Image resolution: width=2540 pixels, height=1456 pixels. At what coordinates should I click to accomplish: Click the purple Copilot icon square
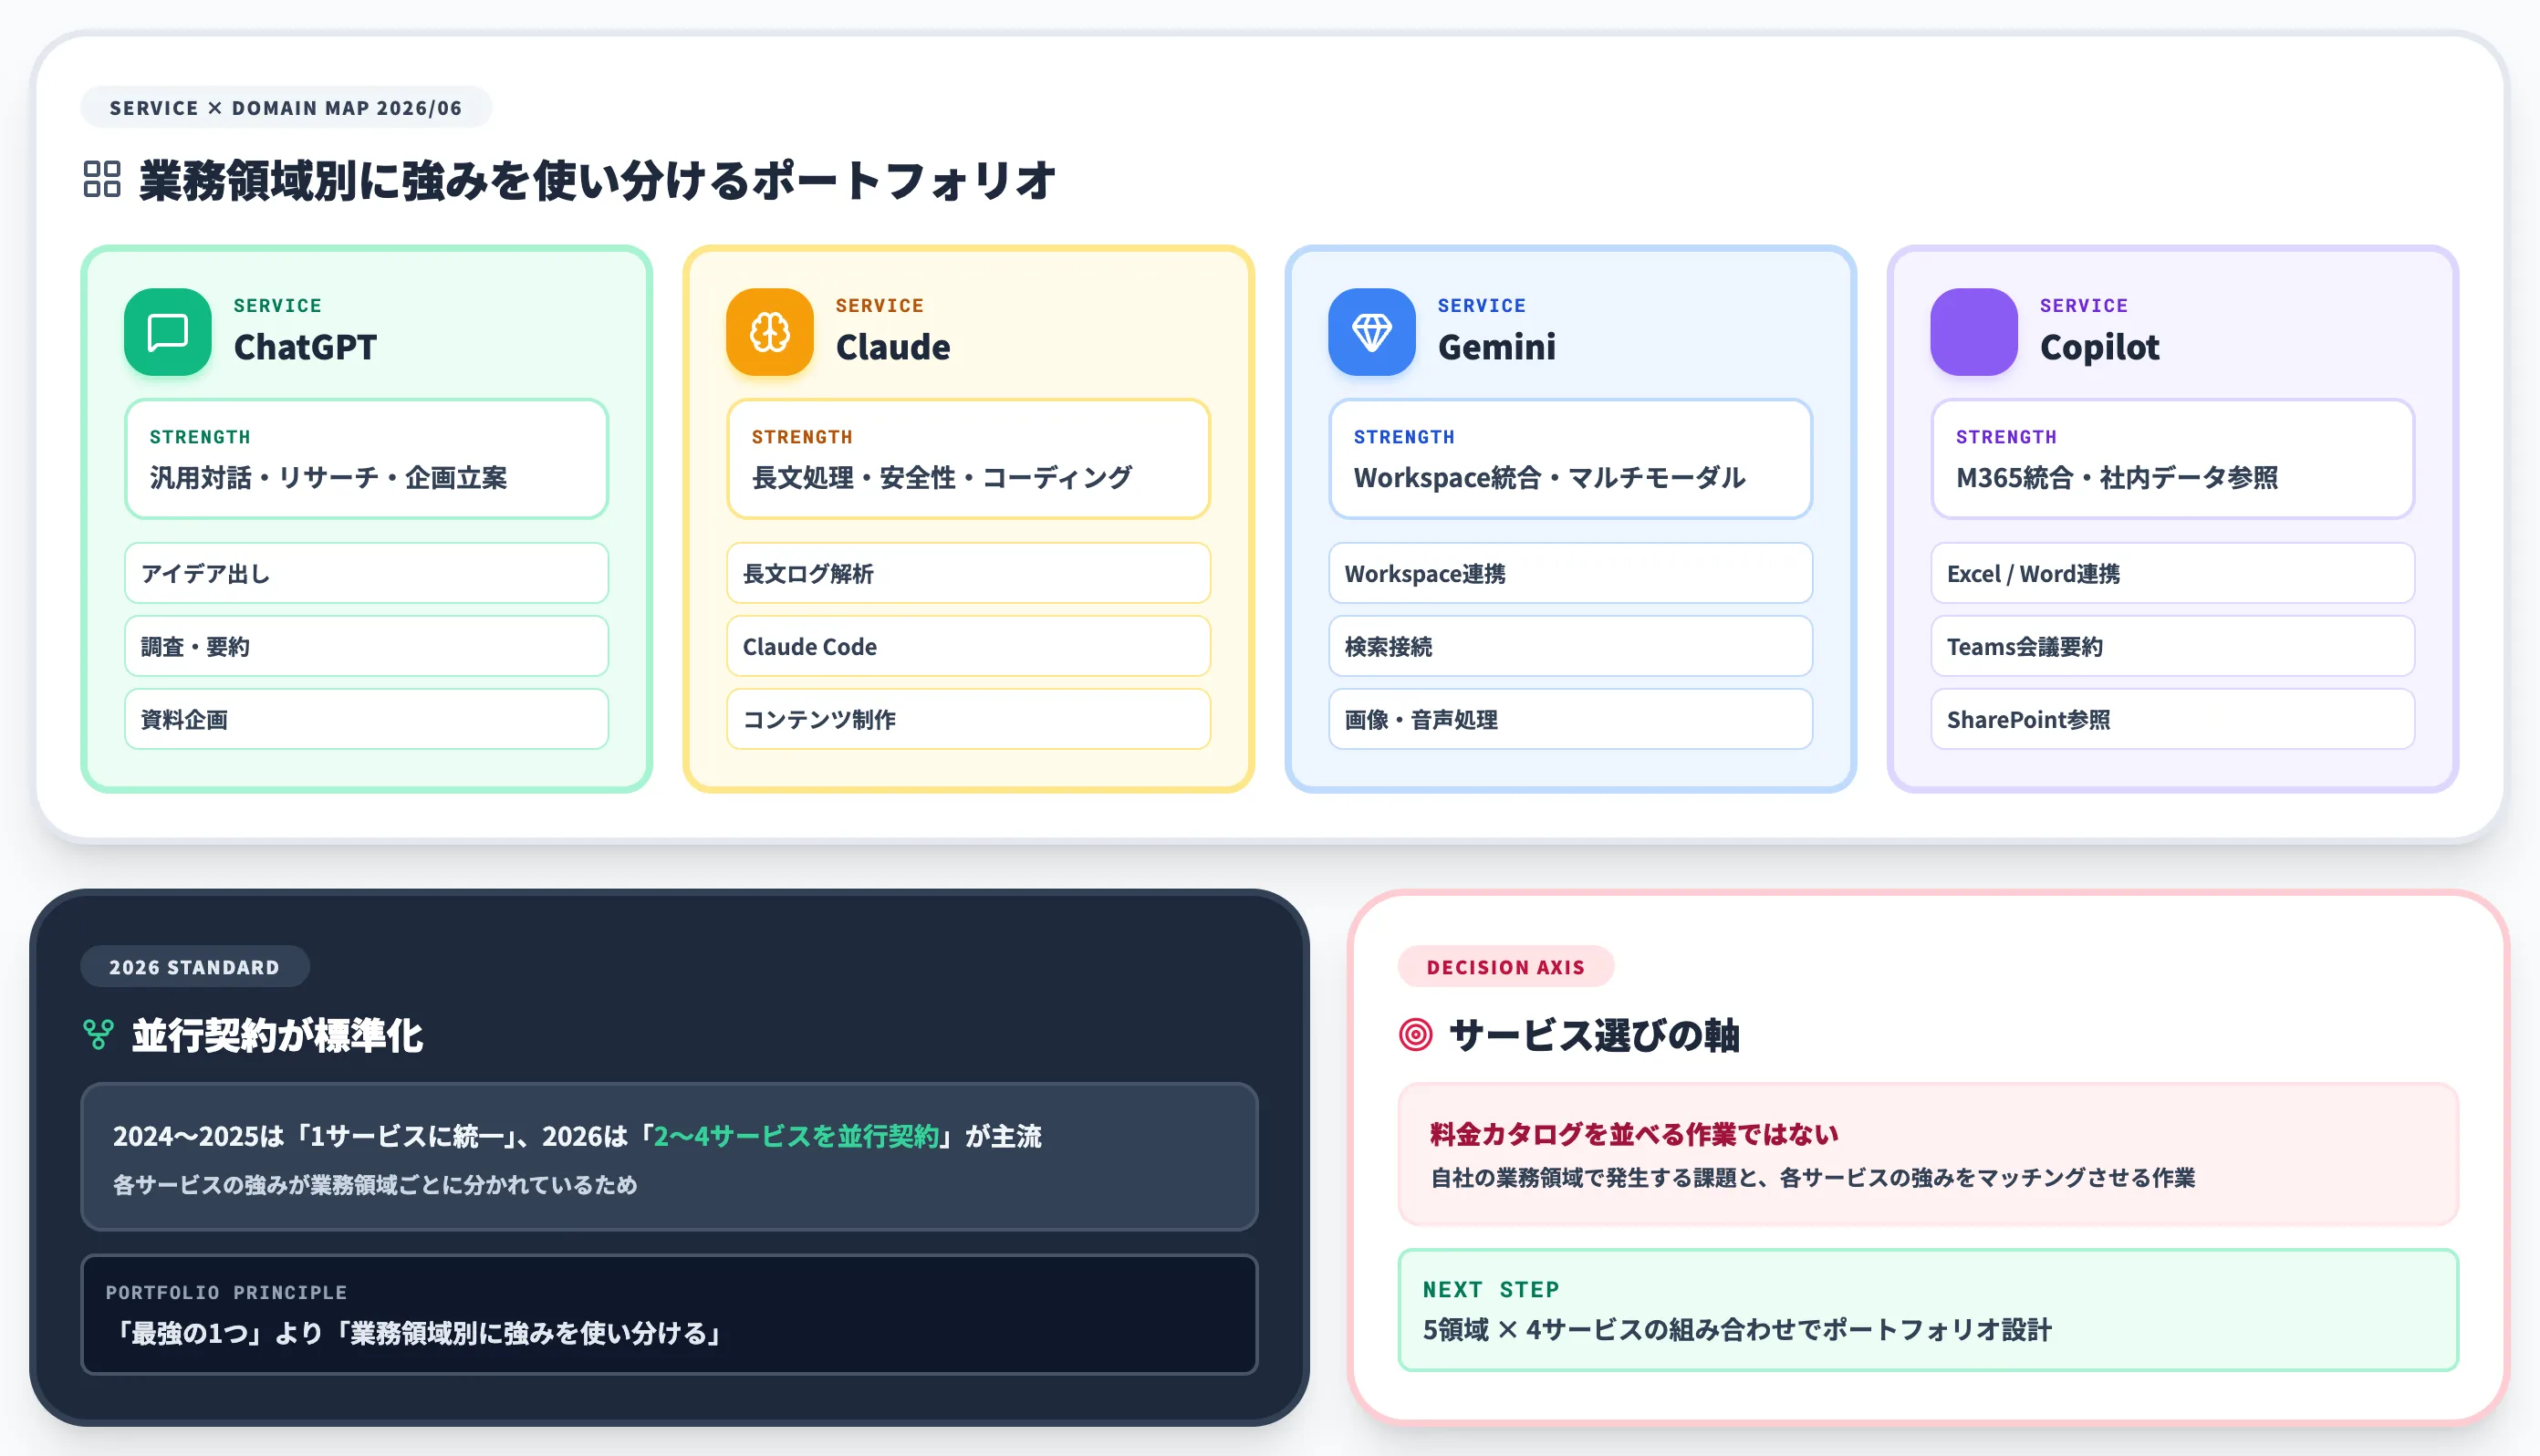[x=1973, y=332]
